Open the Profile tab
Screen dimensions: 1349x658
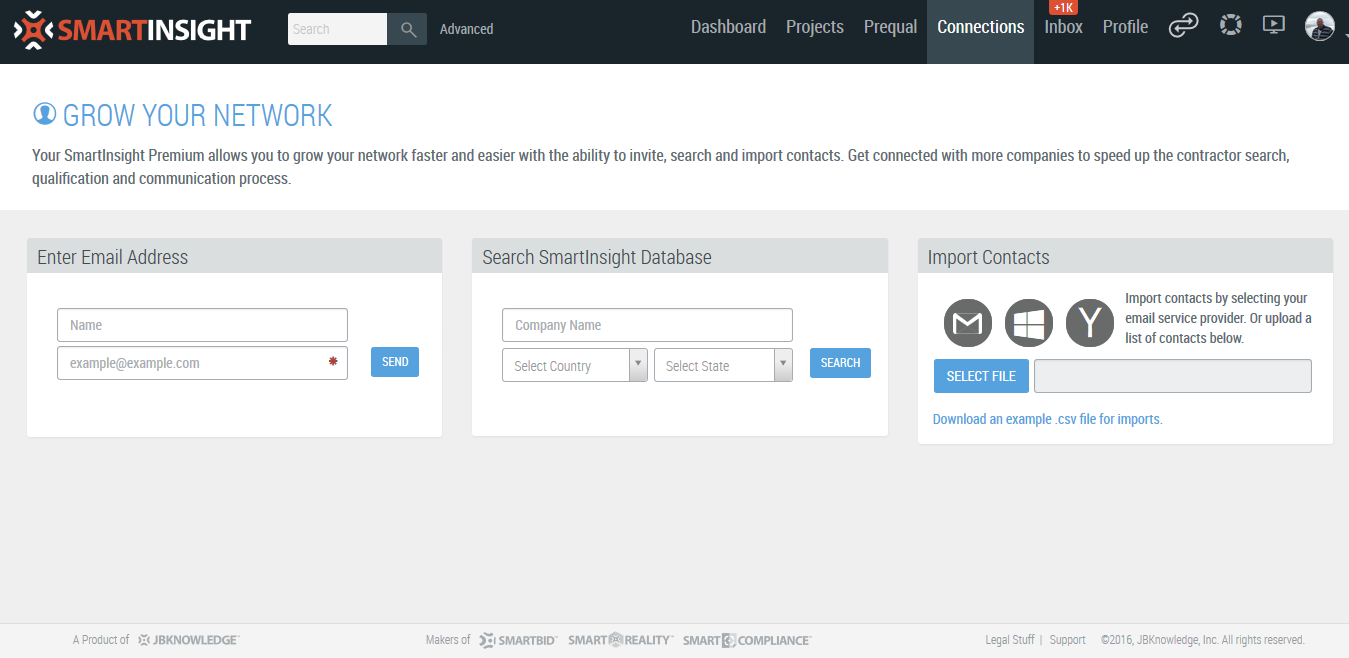tap(1125, 27)
